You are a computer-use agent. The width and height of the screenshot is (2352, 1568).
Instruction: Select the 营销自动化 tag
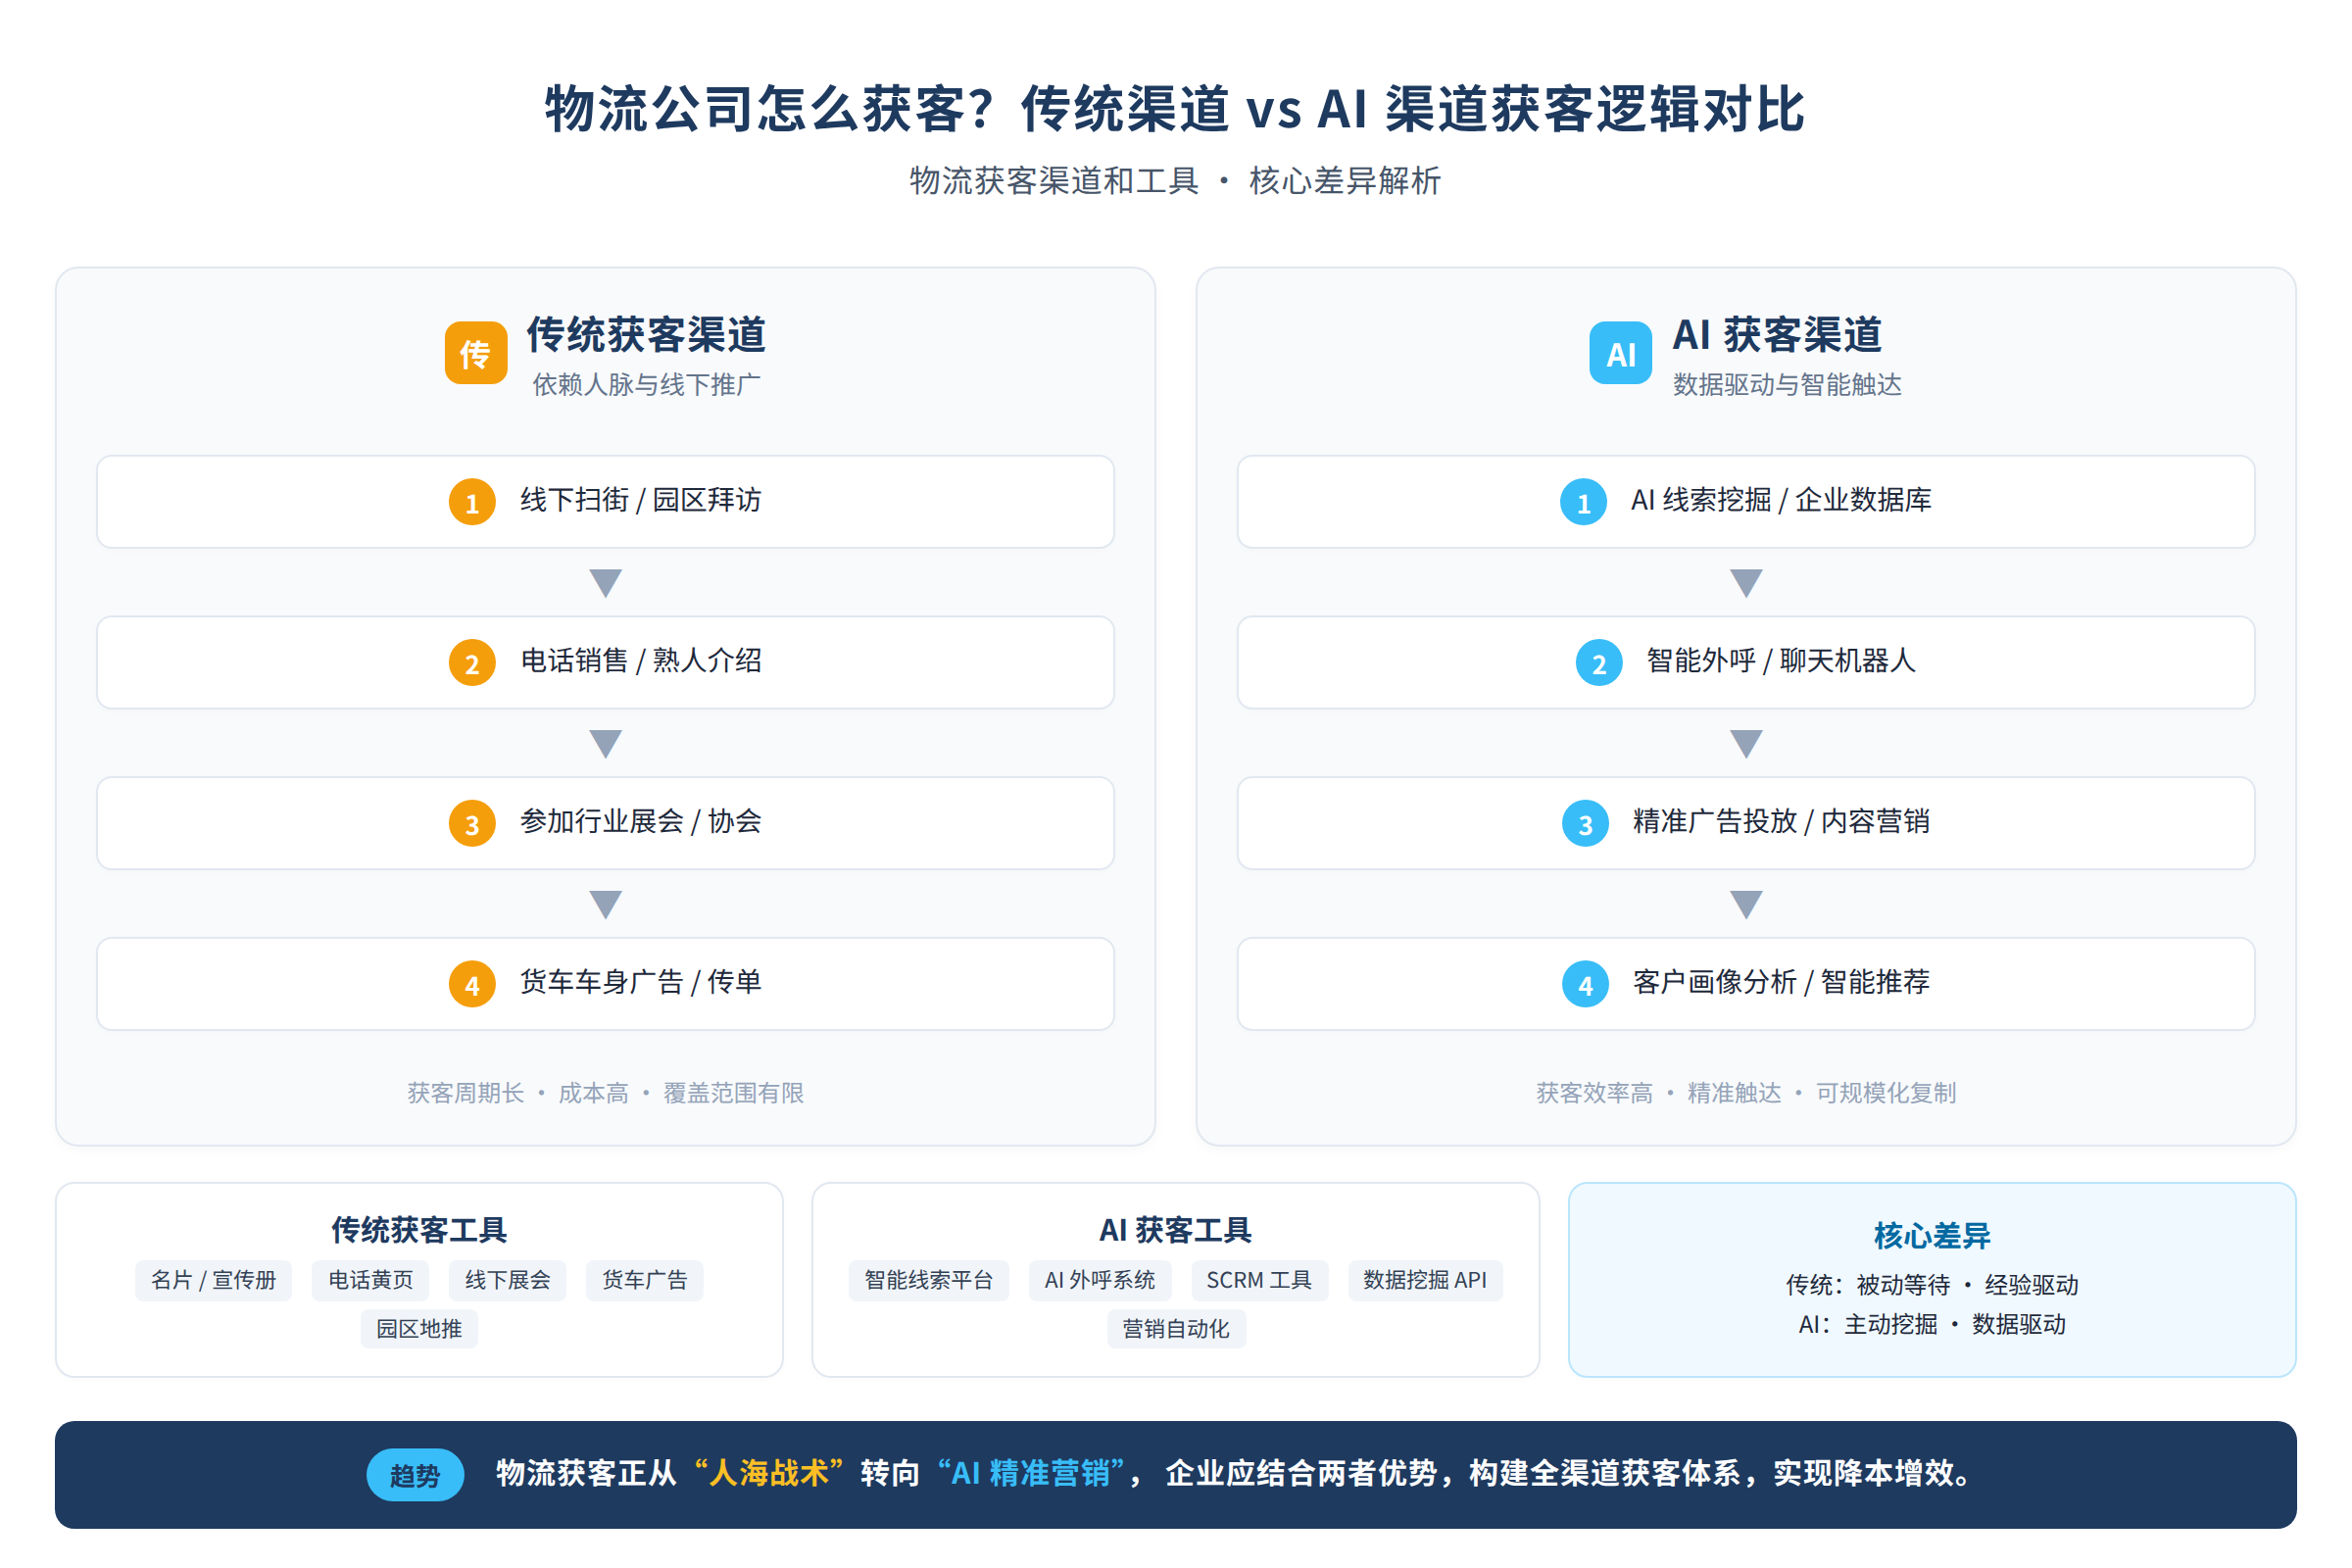point(1176,1329)
